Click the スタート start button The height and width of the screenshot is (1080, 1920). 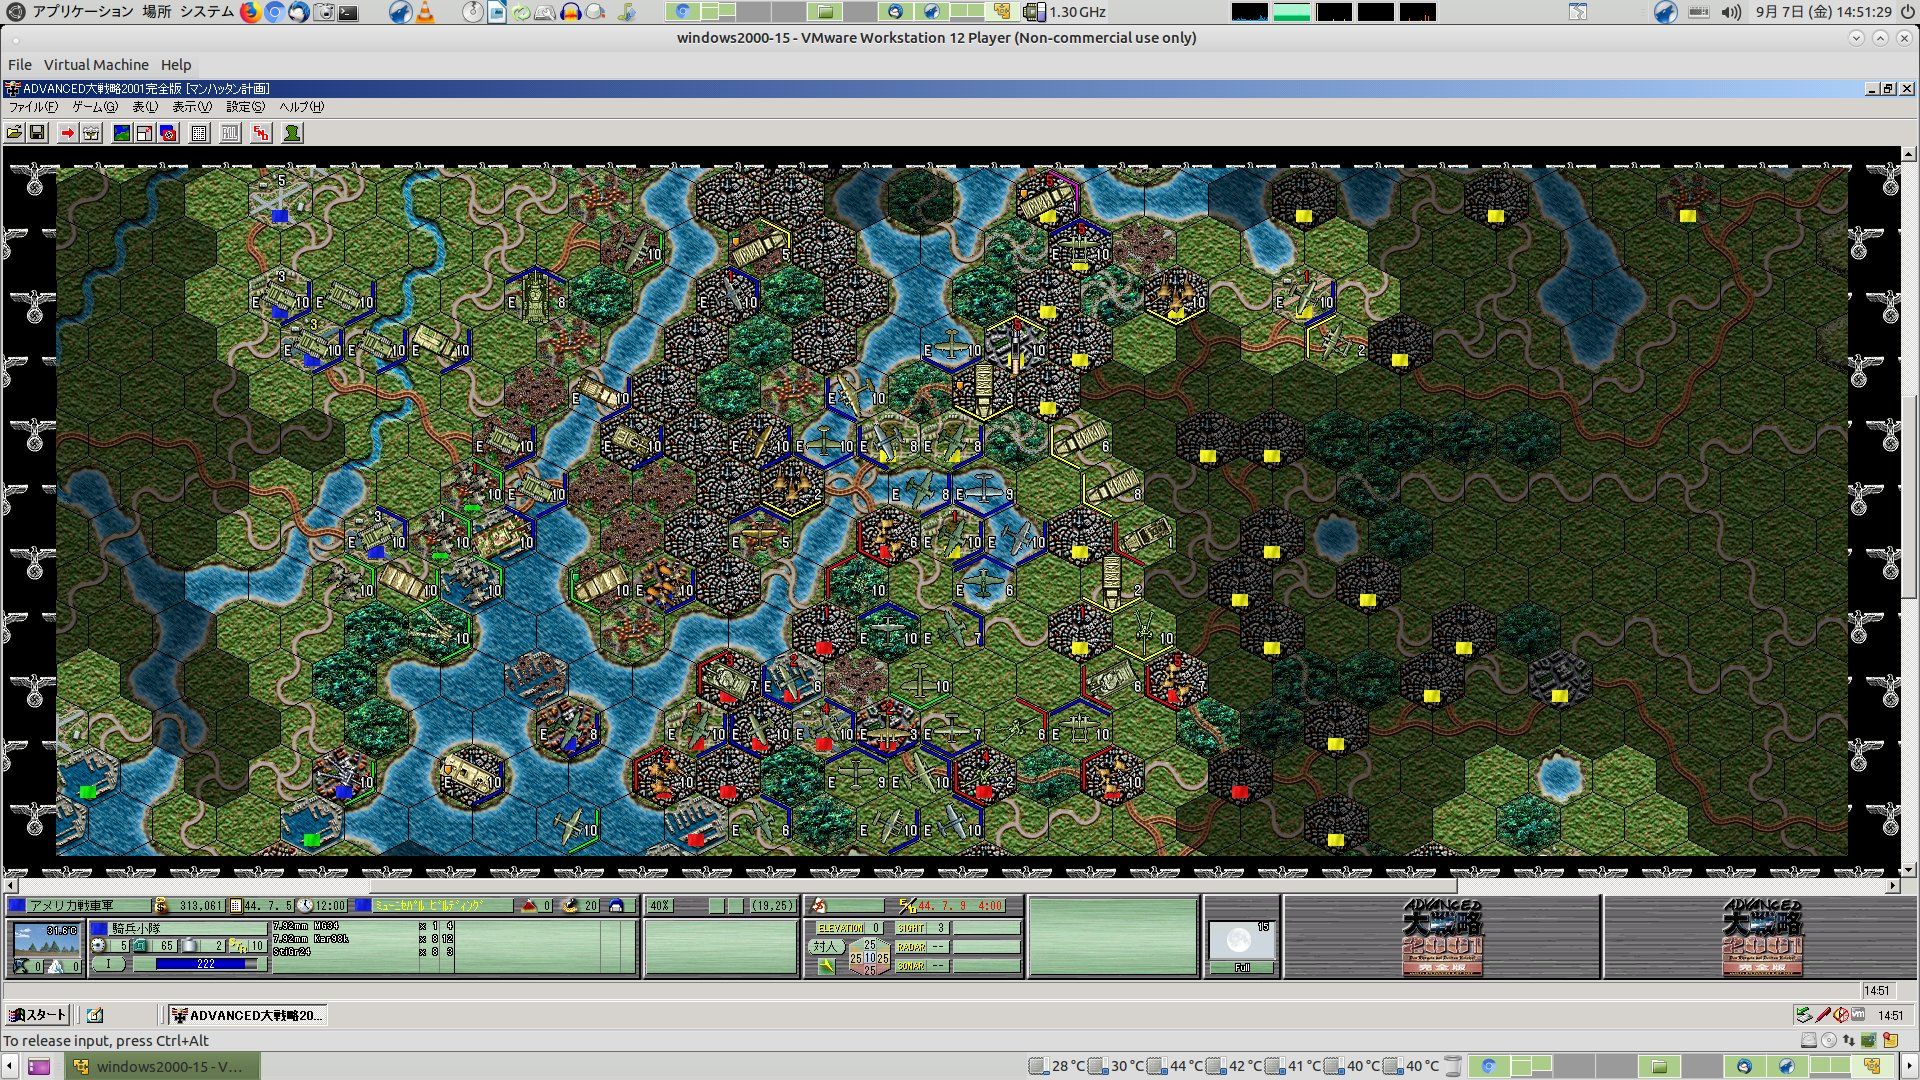coord(37,1015)
